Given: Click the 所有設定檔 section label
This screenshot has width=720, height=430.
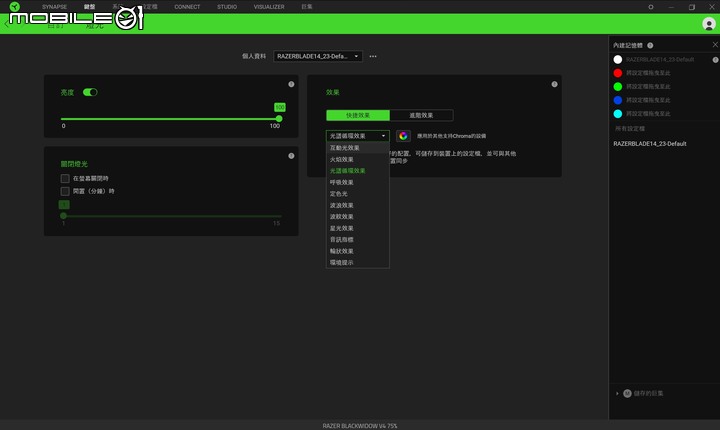Looking at the screenshot, I should (630, 129).
